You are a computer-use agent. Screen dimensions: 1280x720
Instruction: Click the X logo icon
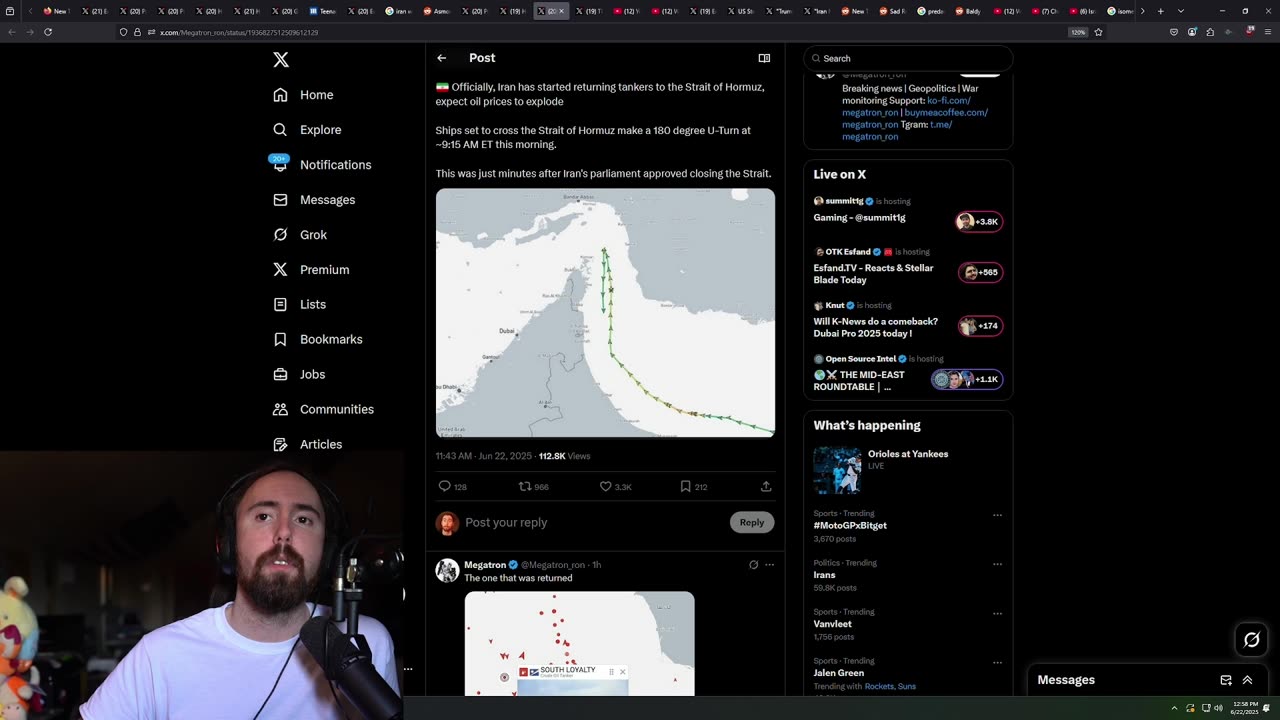pos(281,60)
